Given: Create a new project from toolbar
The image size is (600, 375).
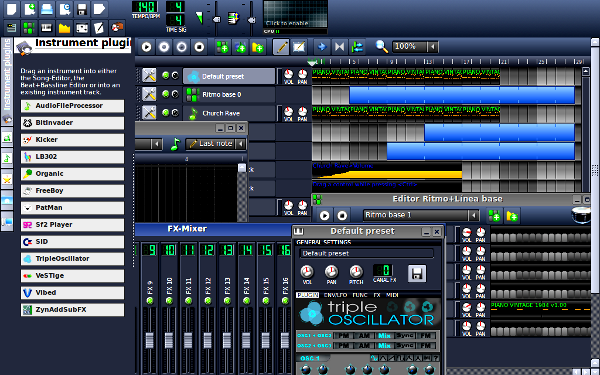Looking at the screenshot, I should [x=11, y=8].
